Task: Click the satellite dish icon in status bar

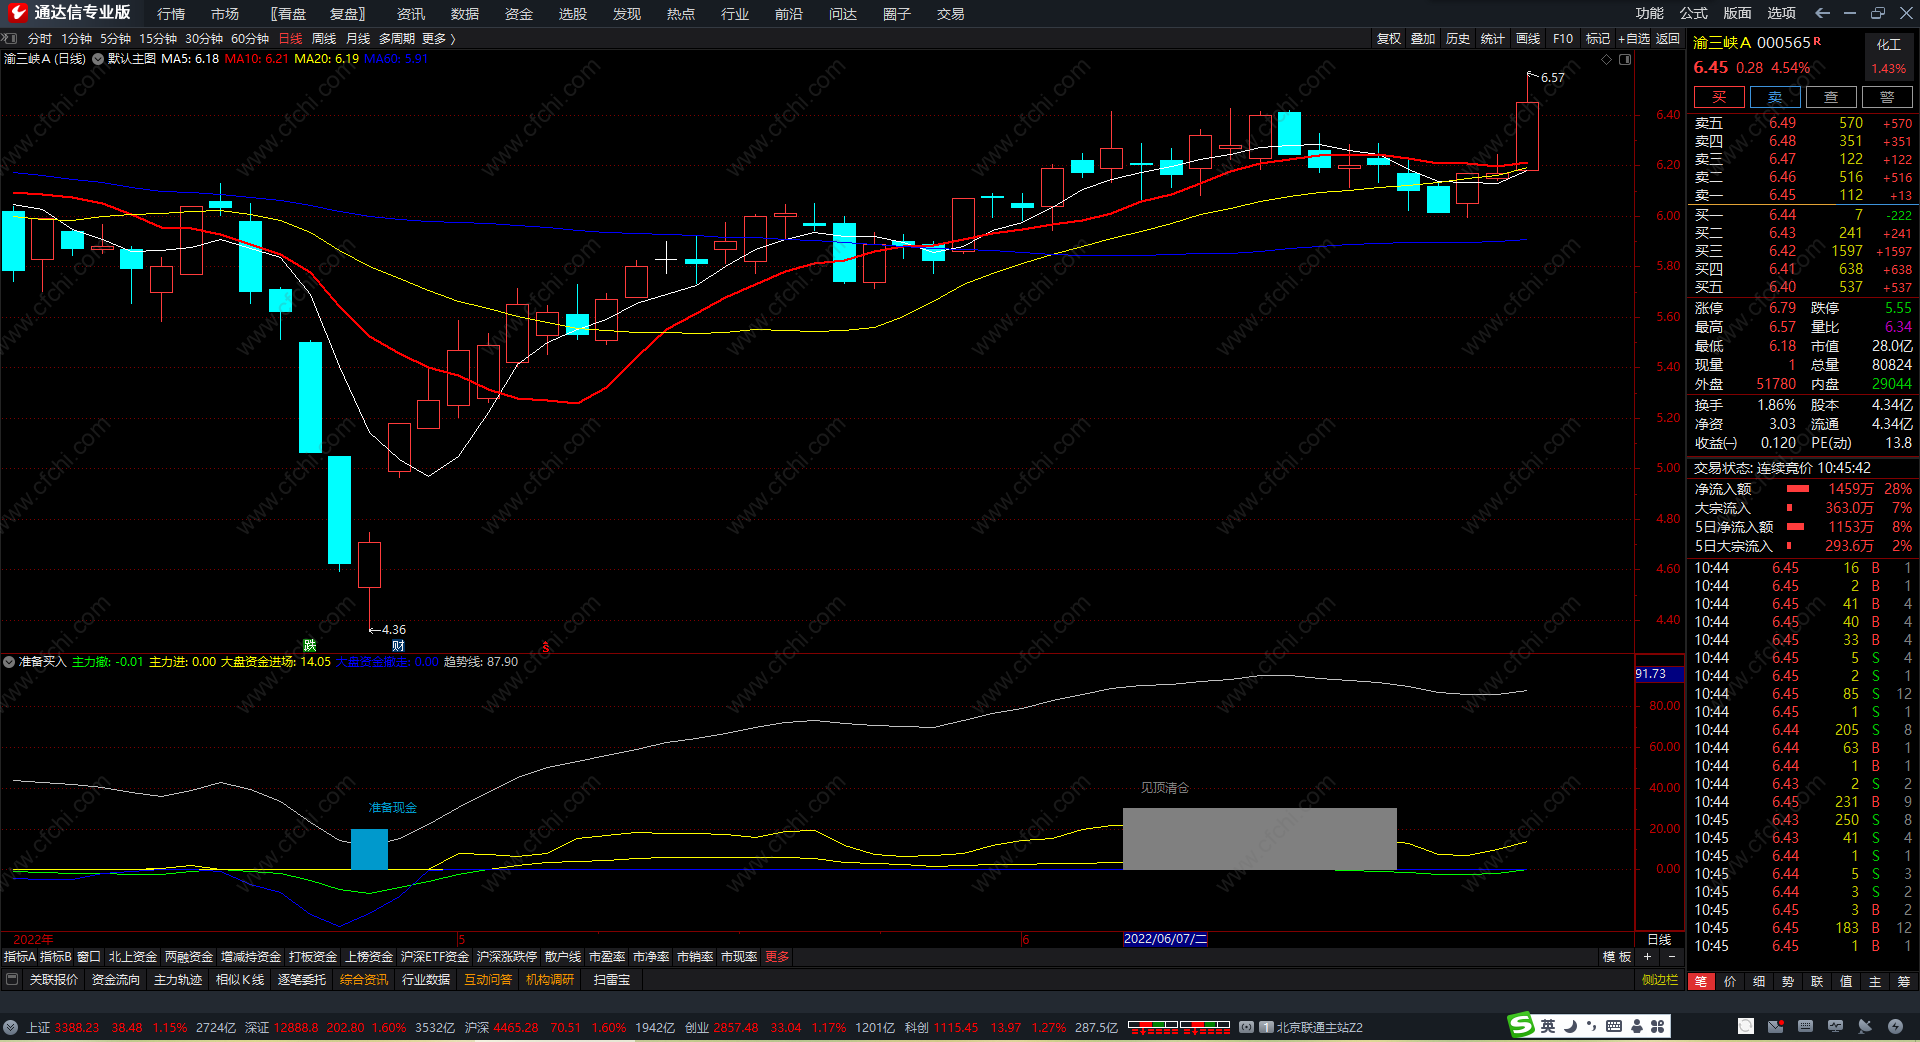Action: pyautogui.click(x=1865, y=1026)
